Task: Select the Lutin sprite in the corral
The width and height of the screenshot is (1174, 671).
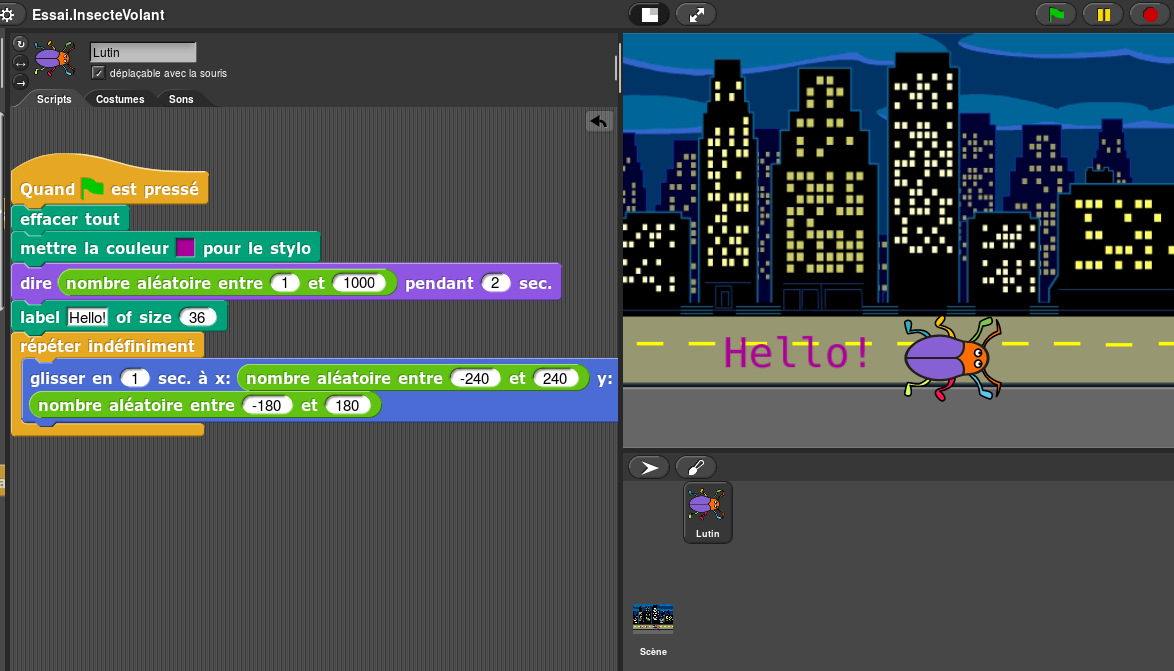Action: tap(708, 512)
